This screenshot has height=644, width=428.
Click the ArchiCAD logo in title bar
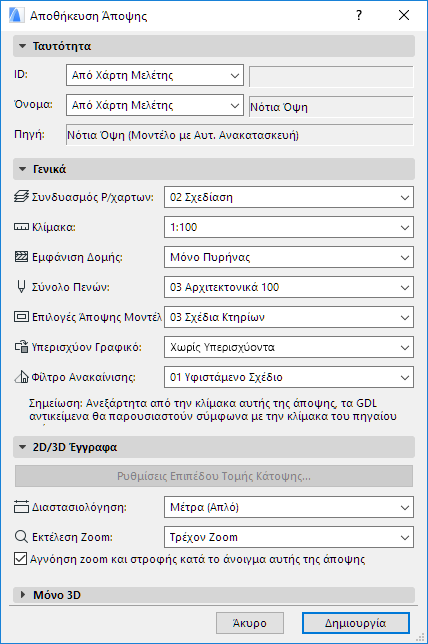[15, 15]
